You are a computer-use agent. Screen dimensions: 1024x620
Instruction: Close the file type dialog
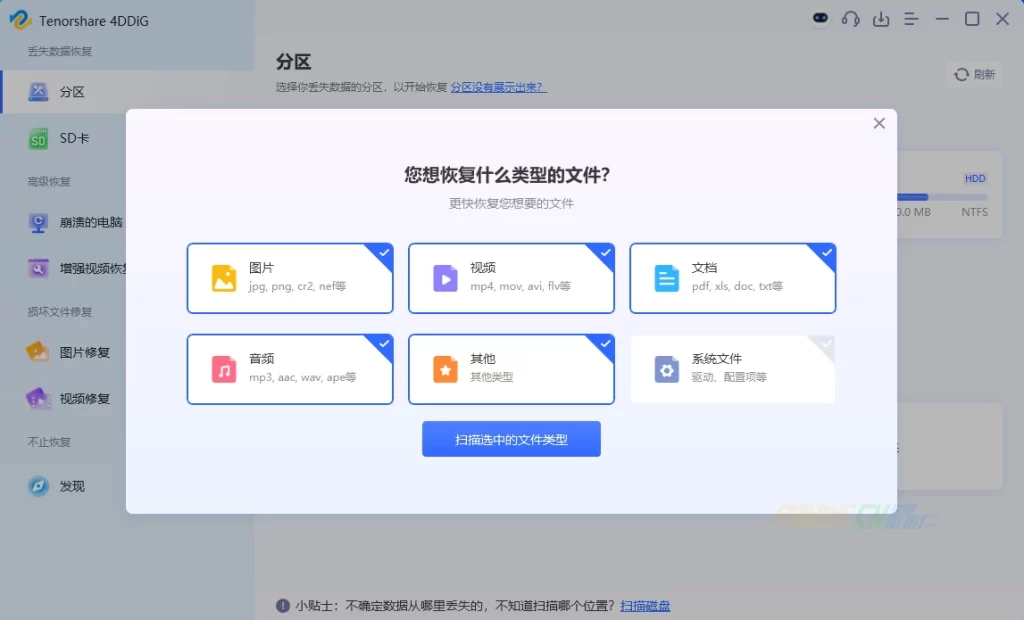pyautogui.click(x=879, y=123)
